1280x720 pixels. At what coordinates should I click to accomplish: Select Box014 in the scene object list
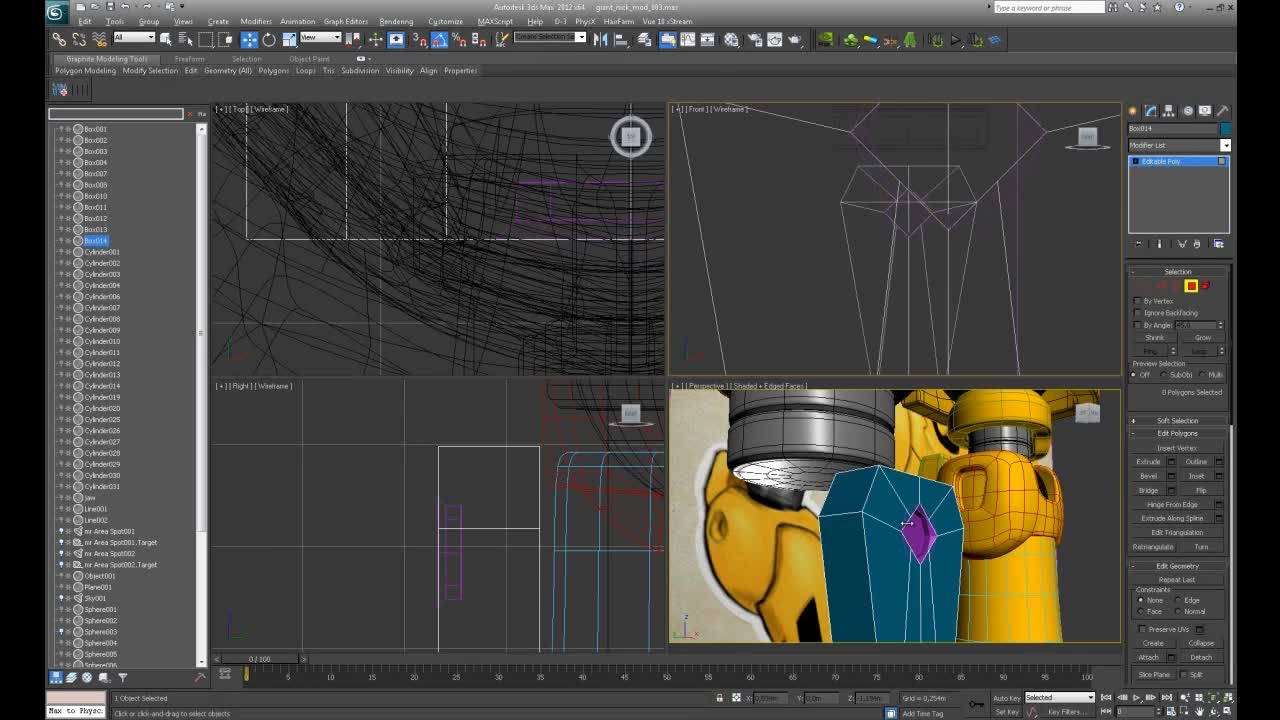(94, 240)
